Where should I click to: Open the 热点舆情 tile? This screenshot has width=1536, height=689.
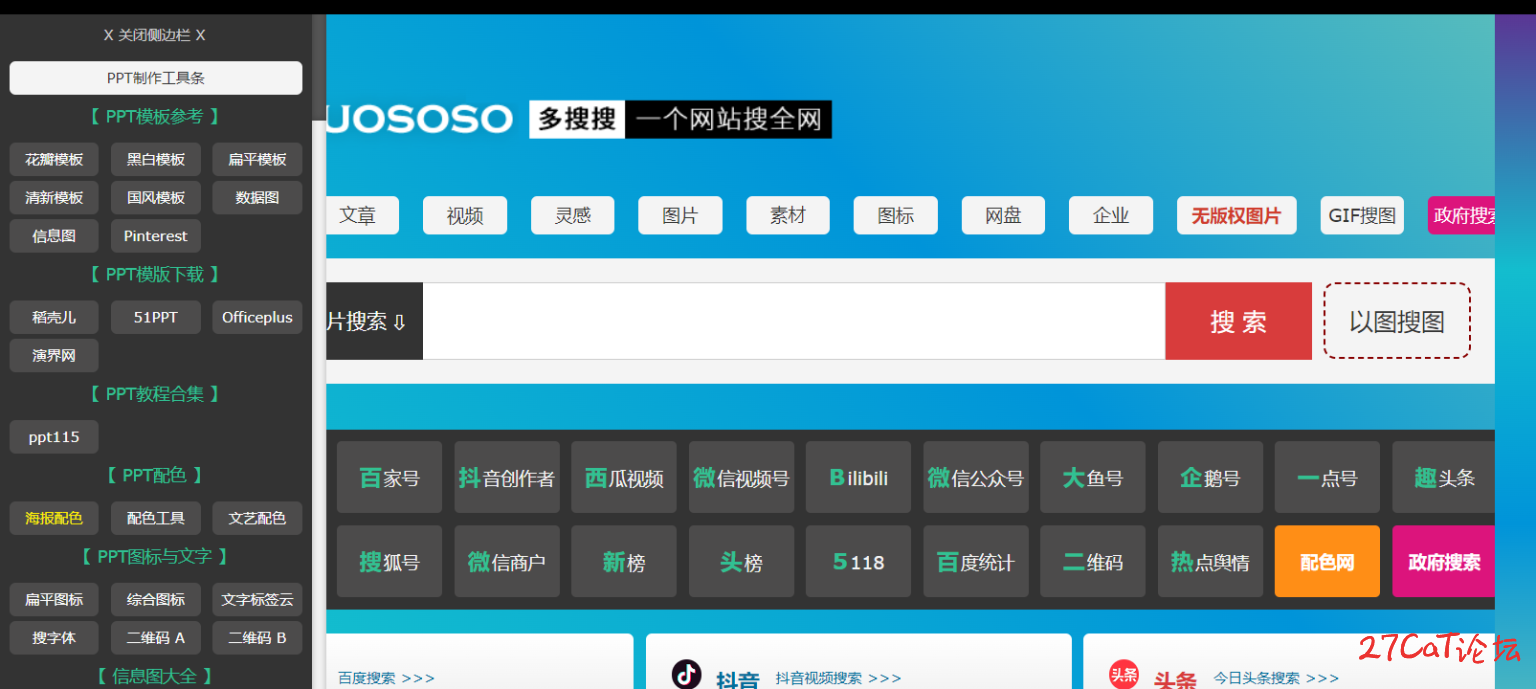point(1210,561)
